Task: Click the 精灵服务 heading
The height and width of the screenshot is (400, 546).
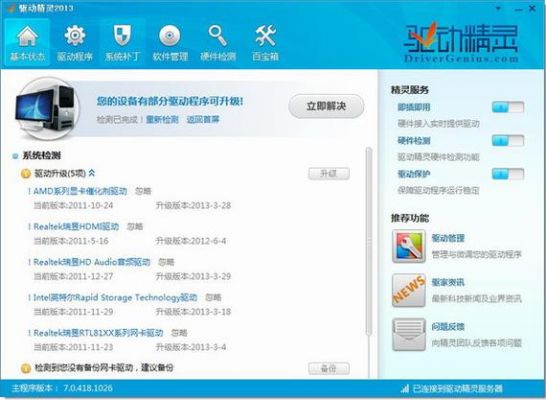Action: pyautogui.click(x=410, y=90)
